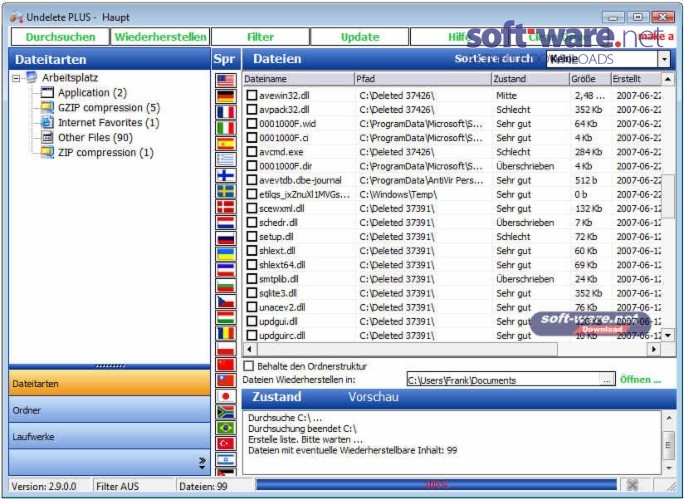Click file list scroll-down arrow
684x500 pixels.
coord(668,336)
